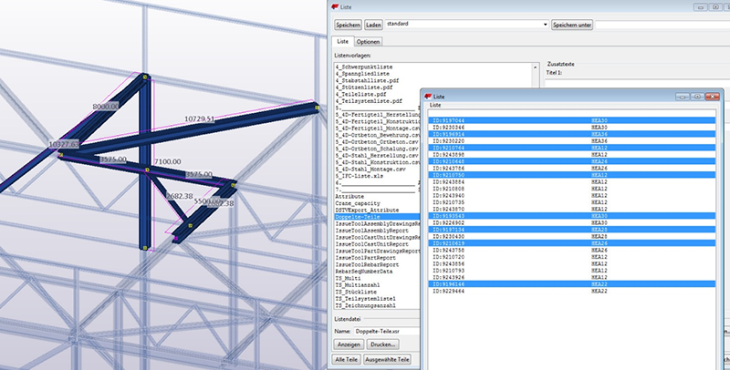Image resolution: width=730 pixels, height=370 pixels.
Task: Select the 4_Stabstahlliste.pdf template
Action: [367, 81]
